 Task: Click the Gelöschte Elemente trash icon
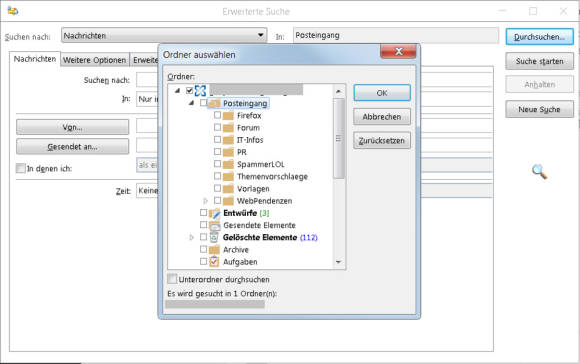pyautogui.click(x=214, y=237)
